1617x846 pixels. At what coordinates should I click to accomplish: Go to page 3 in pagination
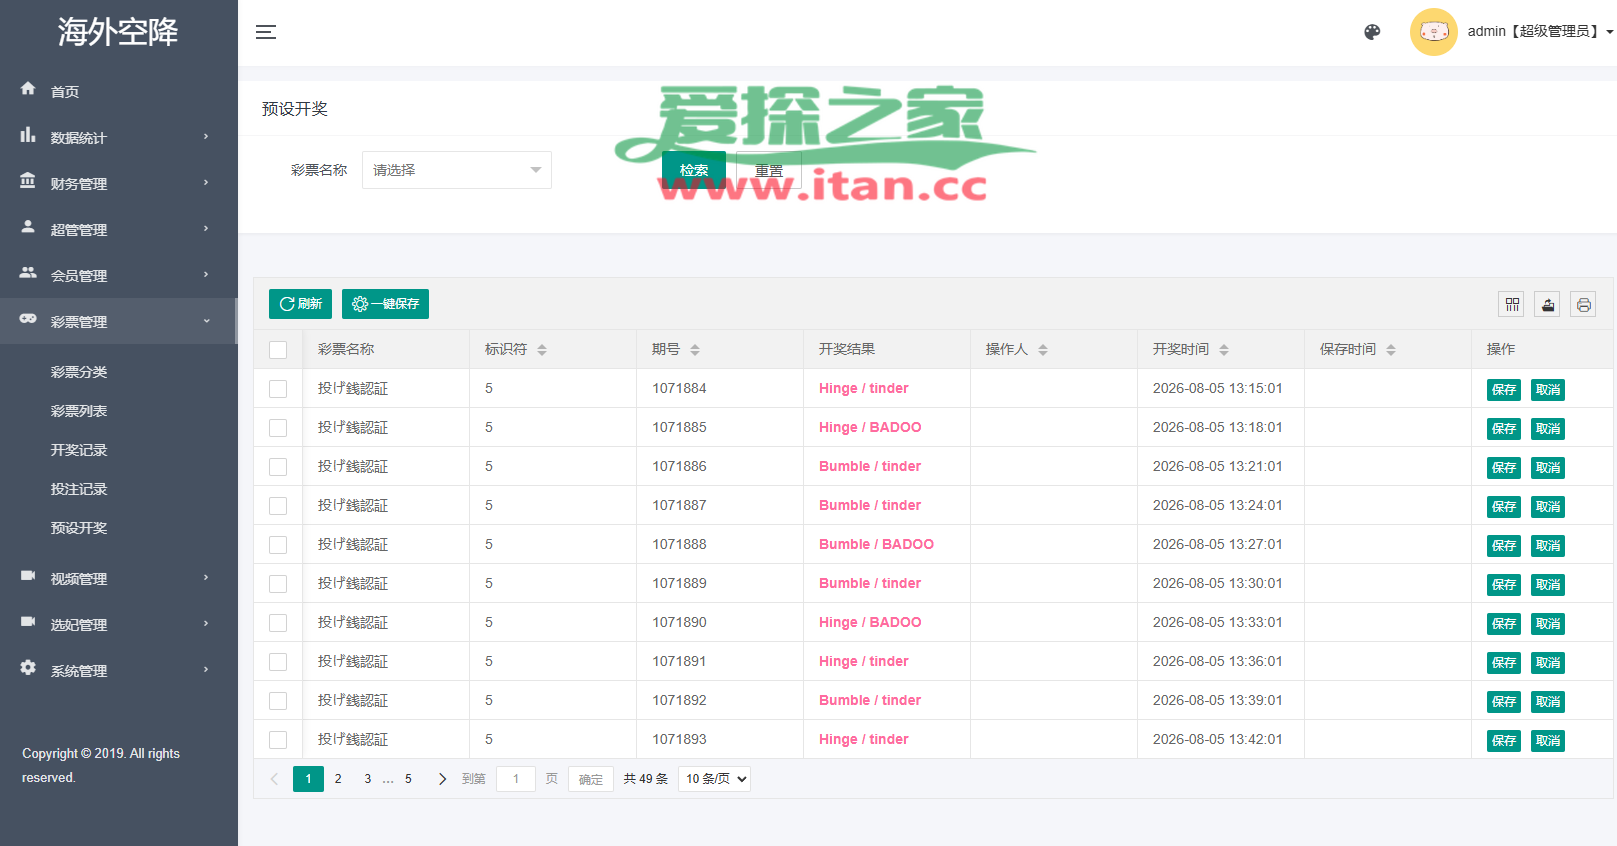(368, 779)
